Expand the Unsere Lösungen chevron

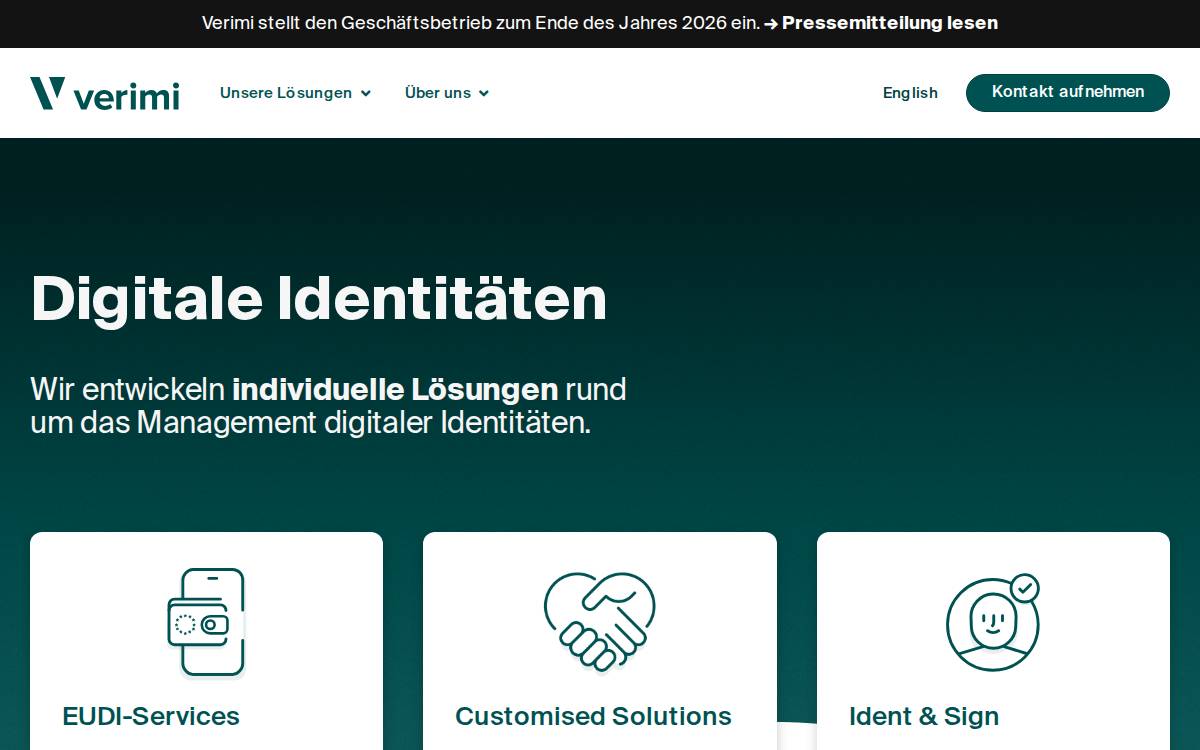click(366, 94)
